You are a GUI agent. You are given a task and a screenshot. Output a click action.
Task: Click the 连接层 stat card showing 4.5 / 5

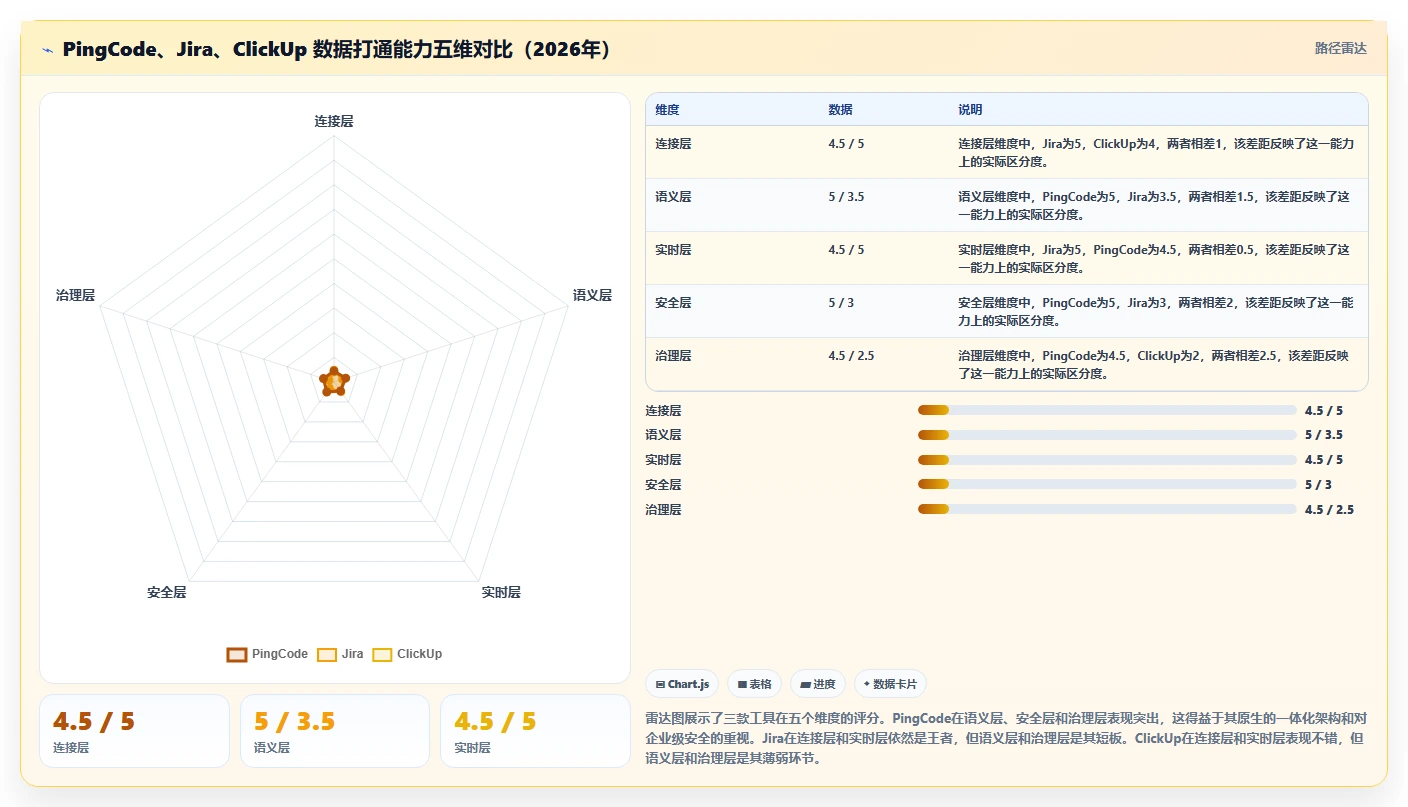(134, 731)
